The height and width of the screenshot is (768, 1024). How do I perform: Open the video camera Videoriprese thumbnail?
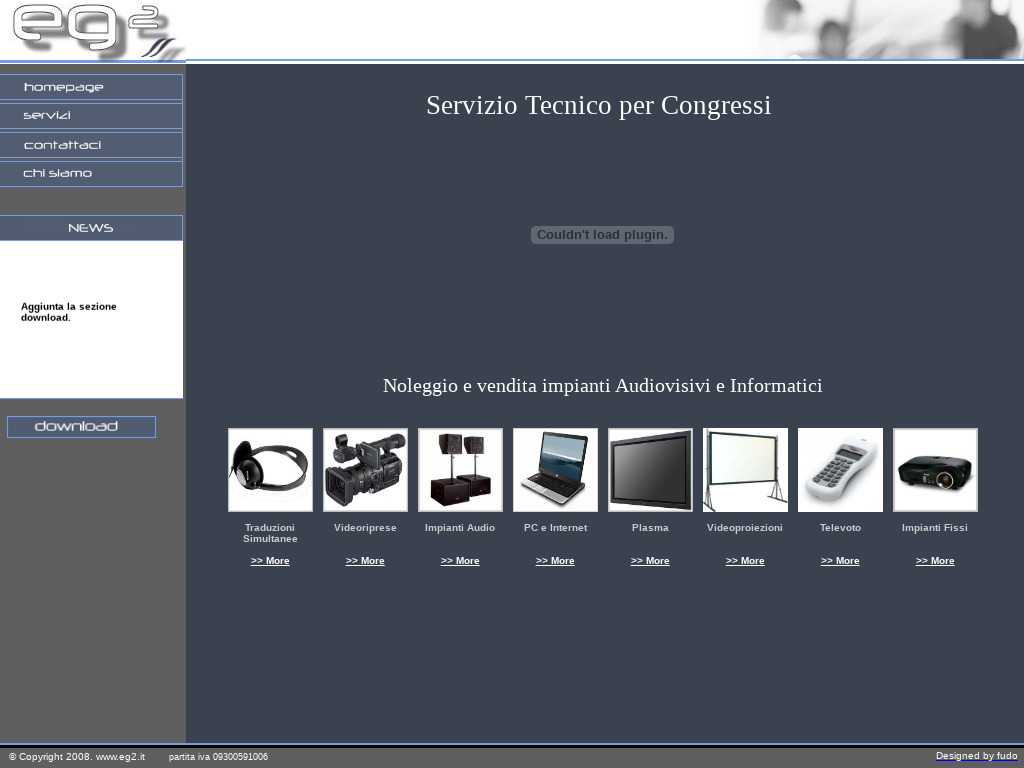tap(365, 470)
